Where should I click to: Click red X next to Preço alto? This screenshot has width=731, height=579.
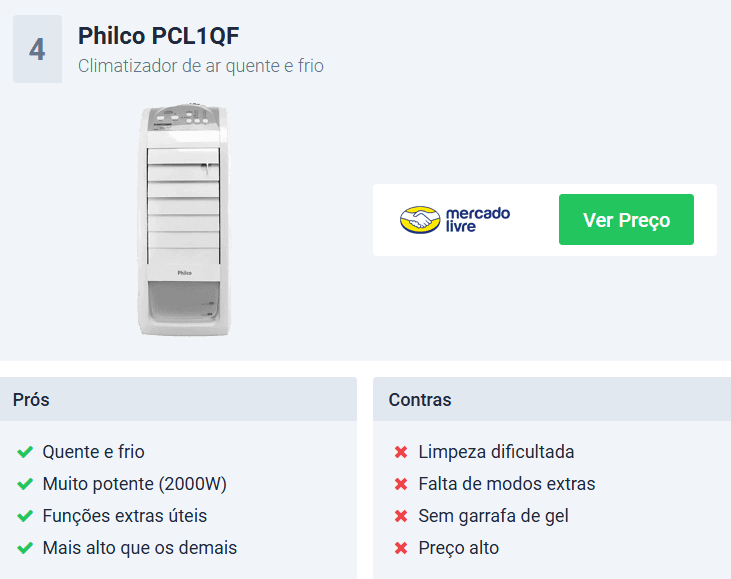(401, 548)
